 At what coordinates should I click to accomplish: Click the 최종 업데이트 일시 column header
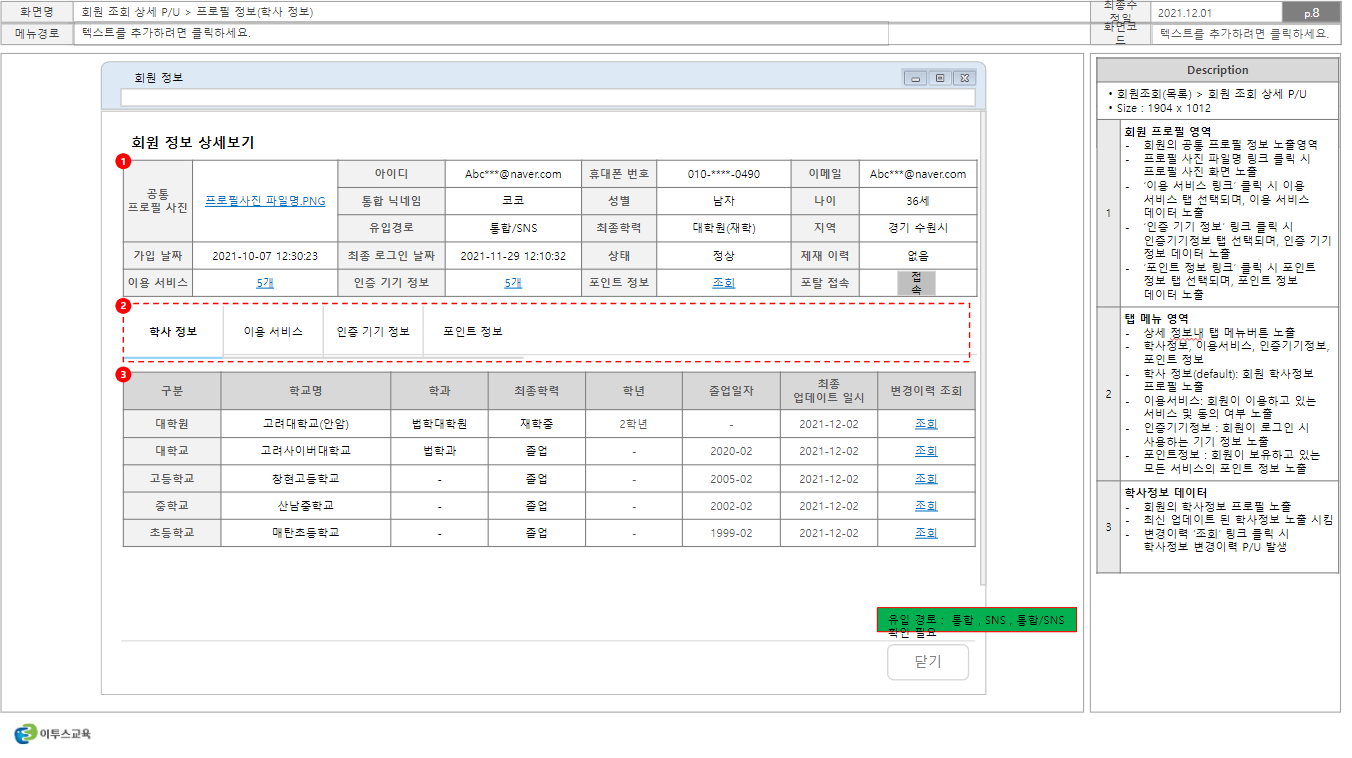(829, 391)
